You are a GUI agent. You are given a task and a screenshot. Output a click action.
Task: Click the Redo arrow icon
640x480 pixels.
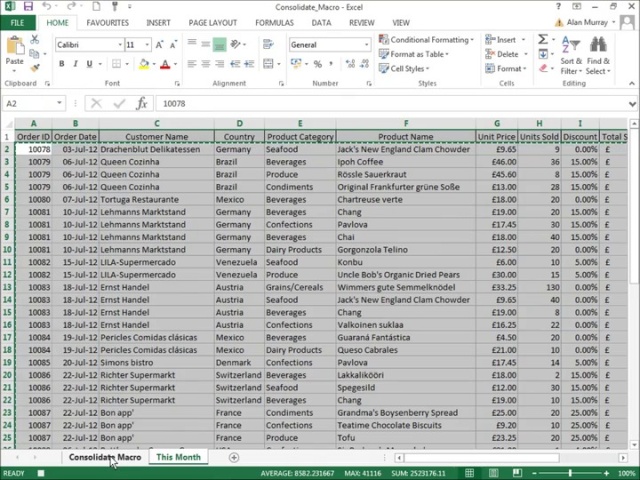(x=71, y=7)
